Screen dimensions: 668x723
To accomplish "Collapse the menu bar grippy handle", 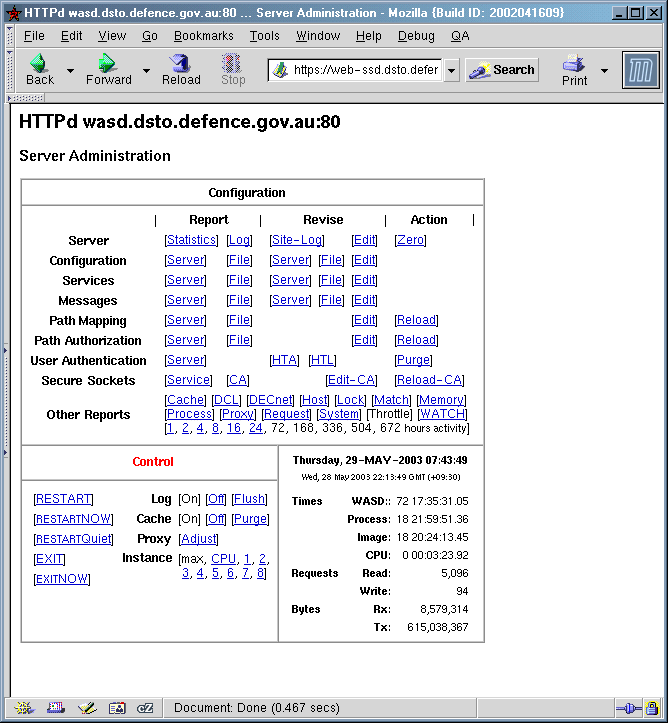I will coord(10,36).
